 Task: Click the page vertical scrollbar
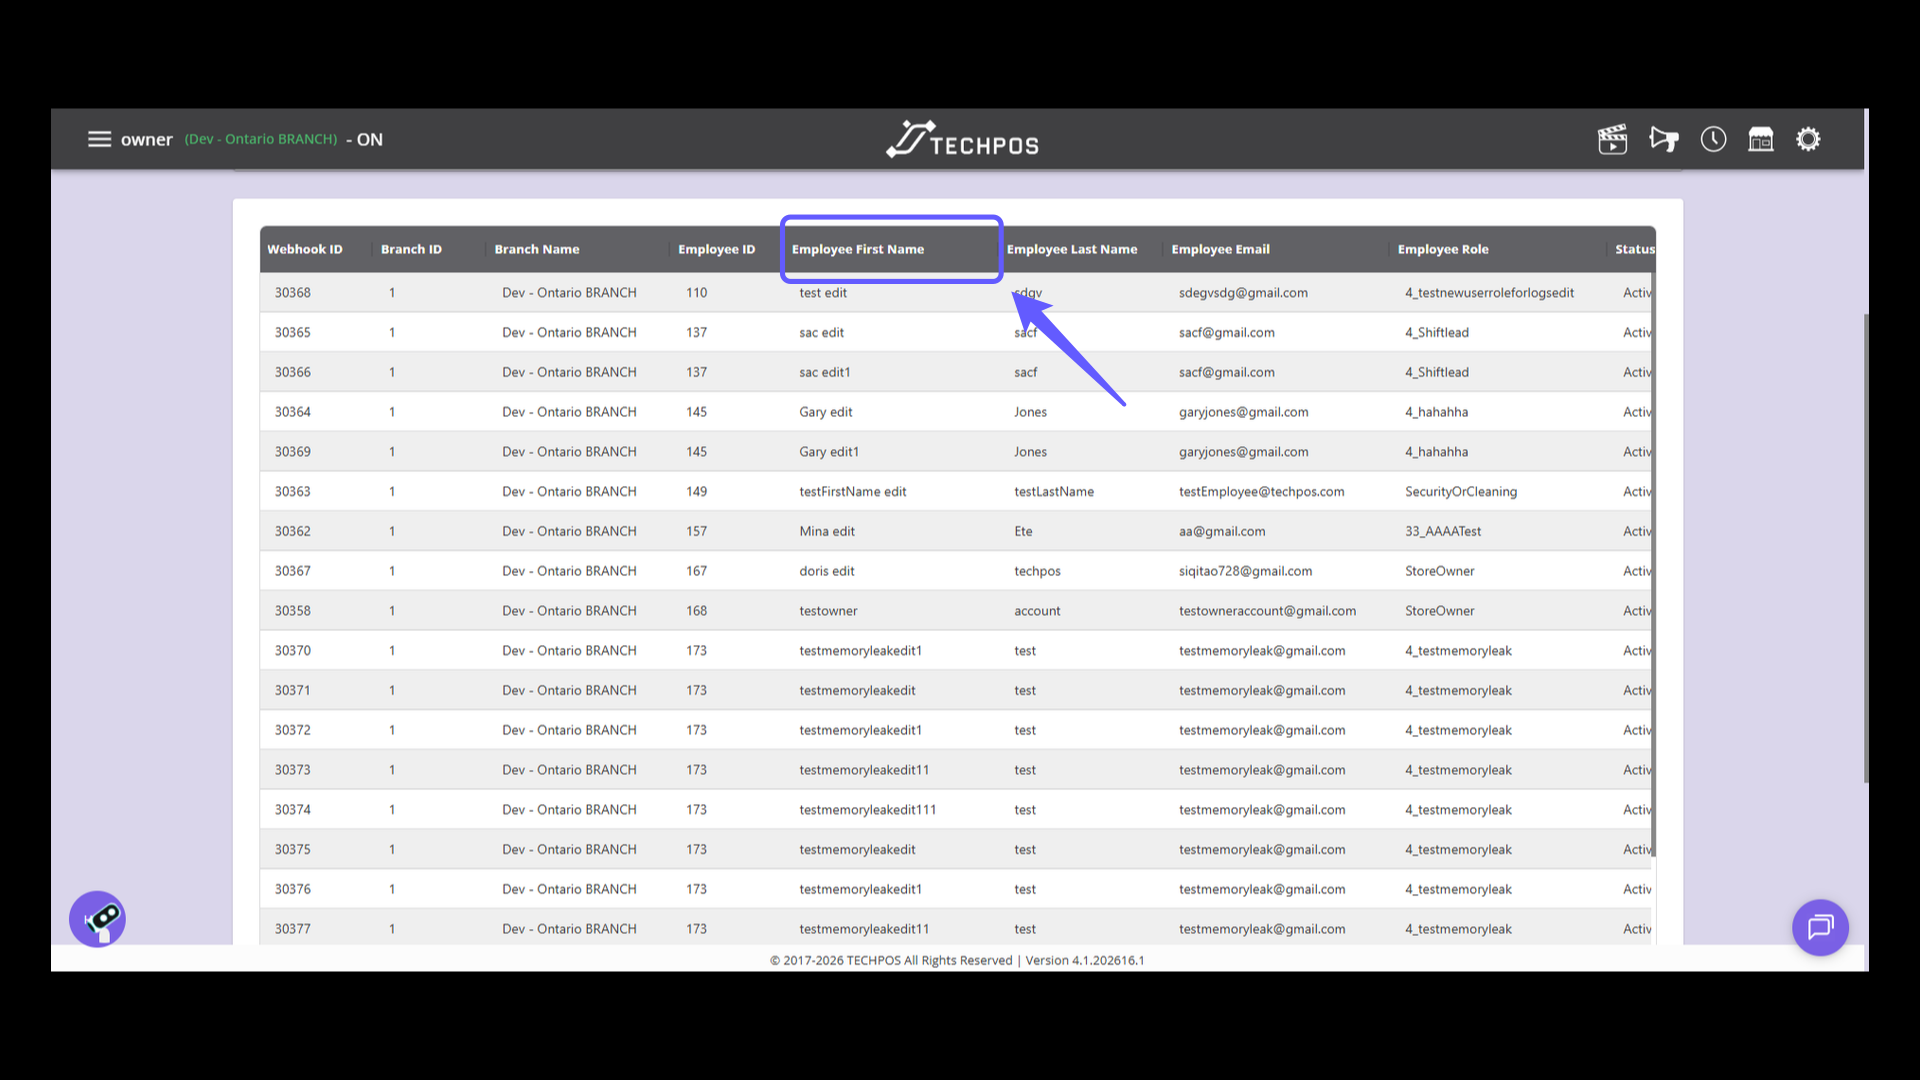click(1865, 548)
